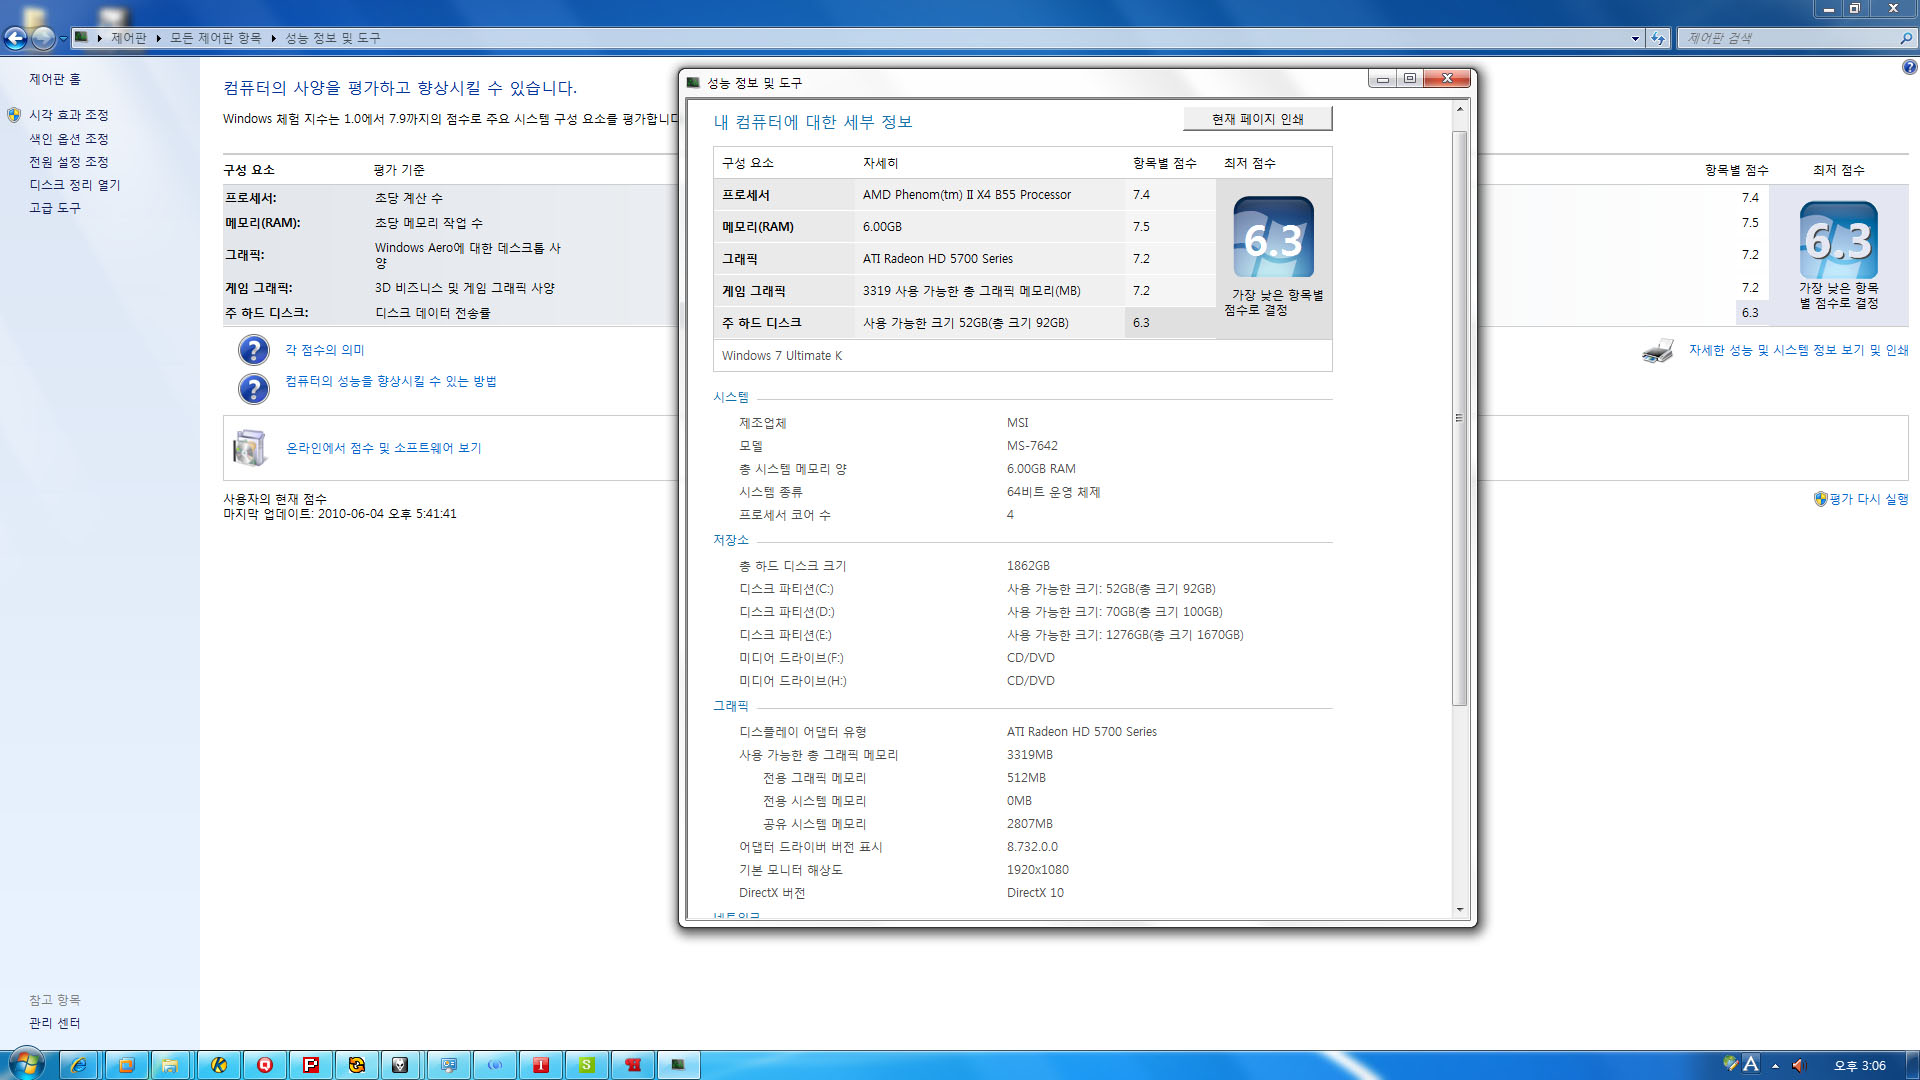
Task: Click the 64비트 운영 체제 value
Action: (x=1053, y=492)
